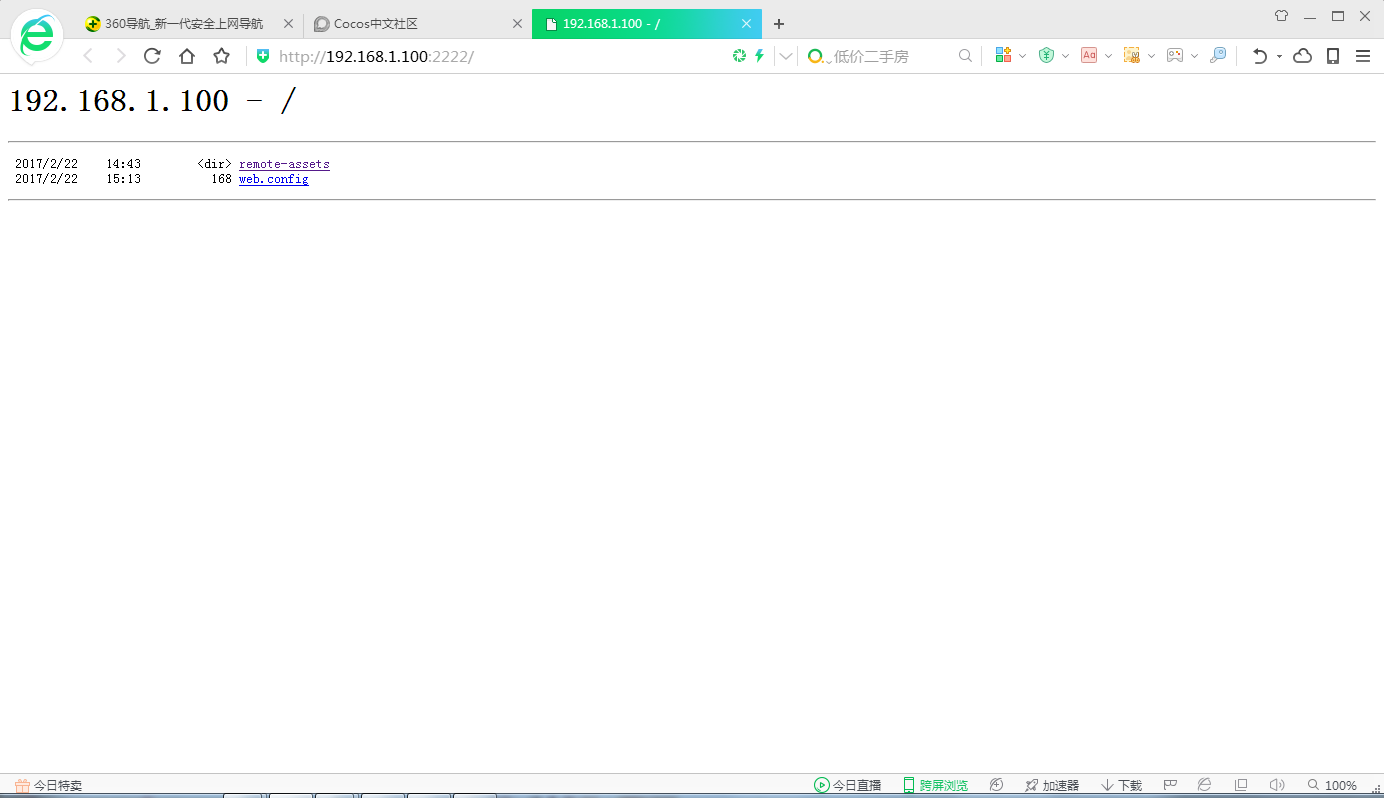
Task: Open a new tab with plus button
Action: pyautogui.click(x=779, y=24)
